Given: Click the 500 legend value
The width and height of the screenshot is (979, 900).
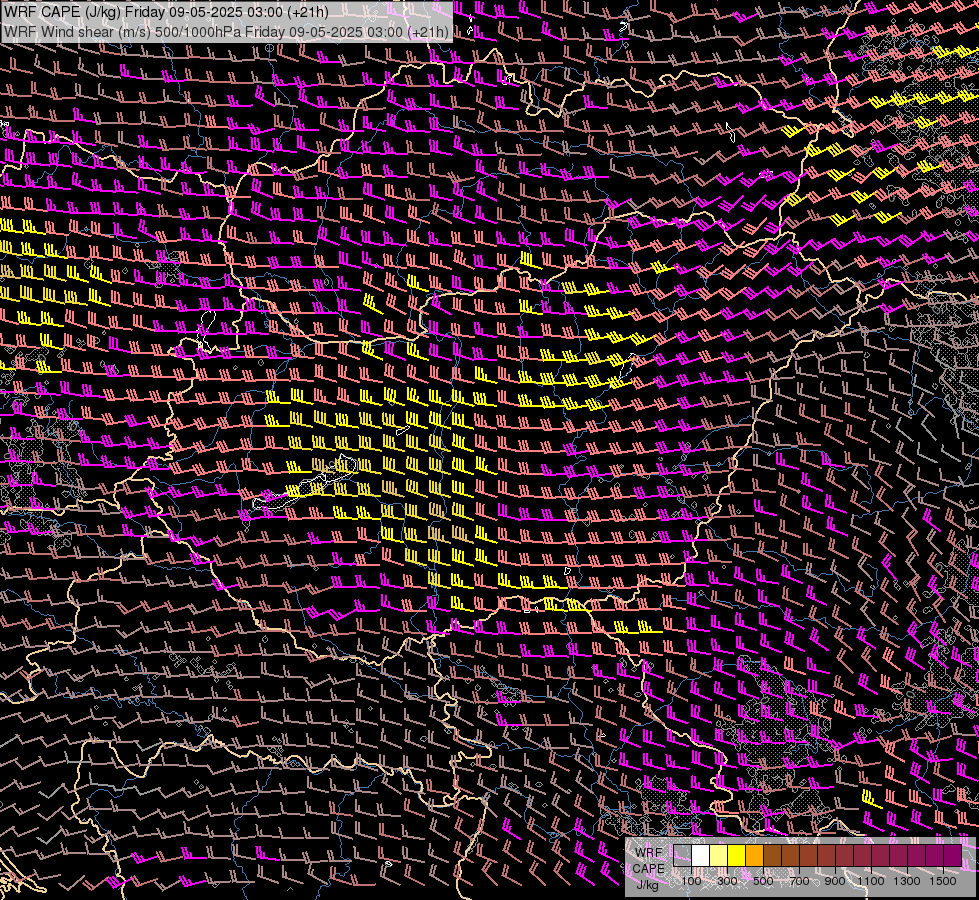Looking at the screenshot, I should 763,881.
